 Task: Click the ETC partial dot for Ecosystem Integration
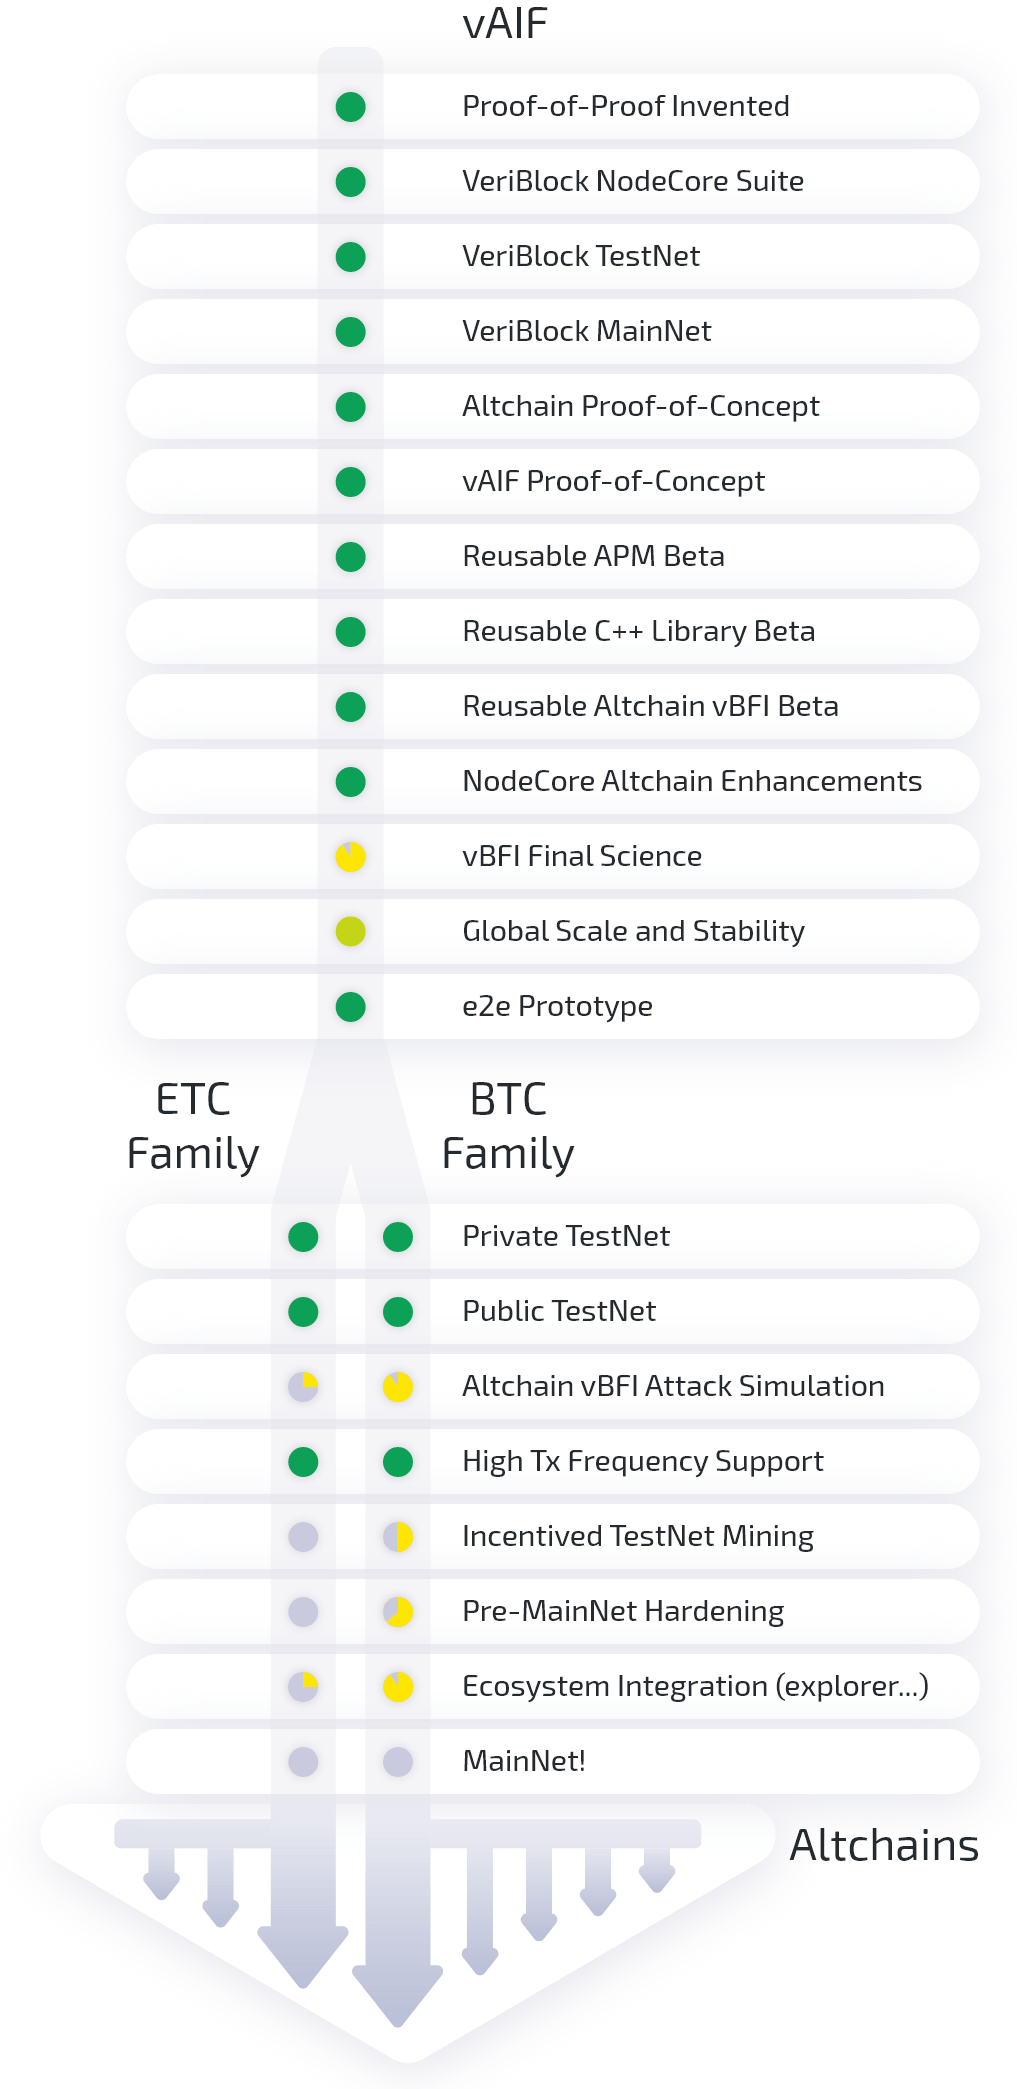click(303, 1687)
